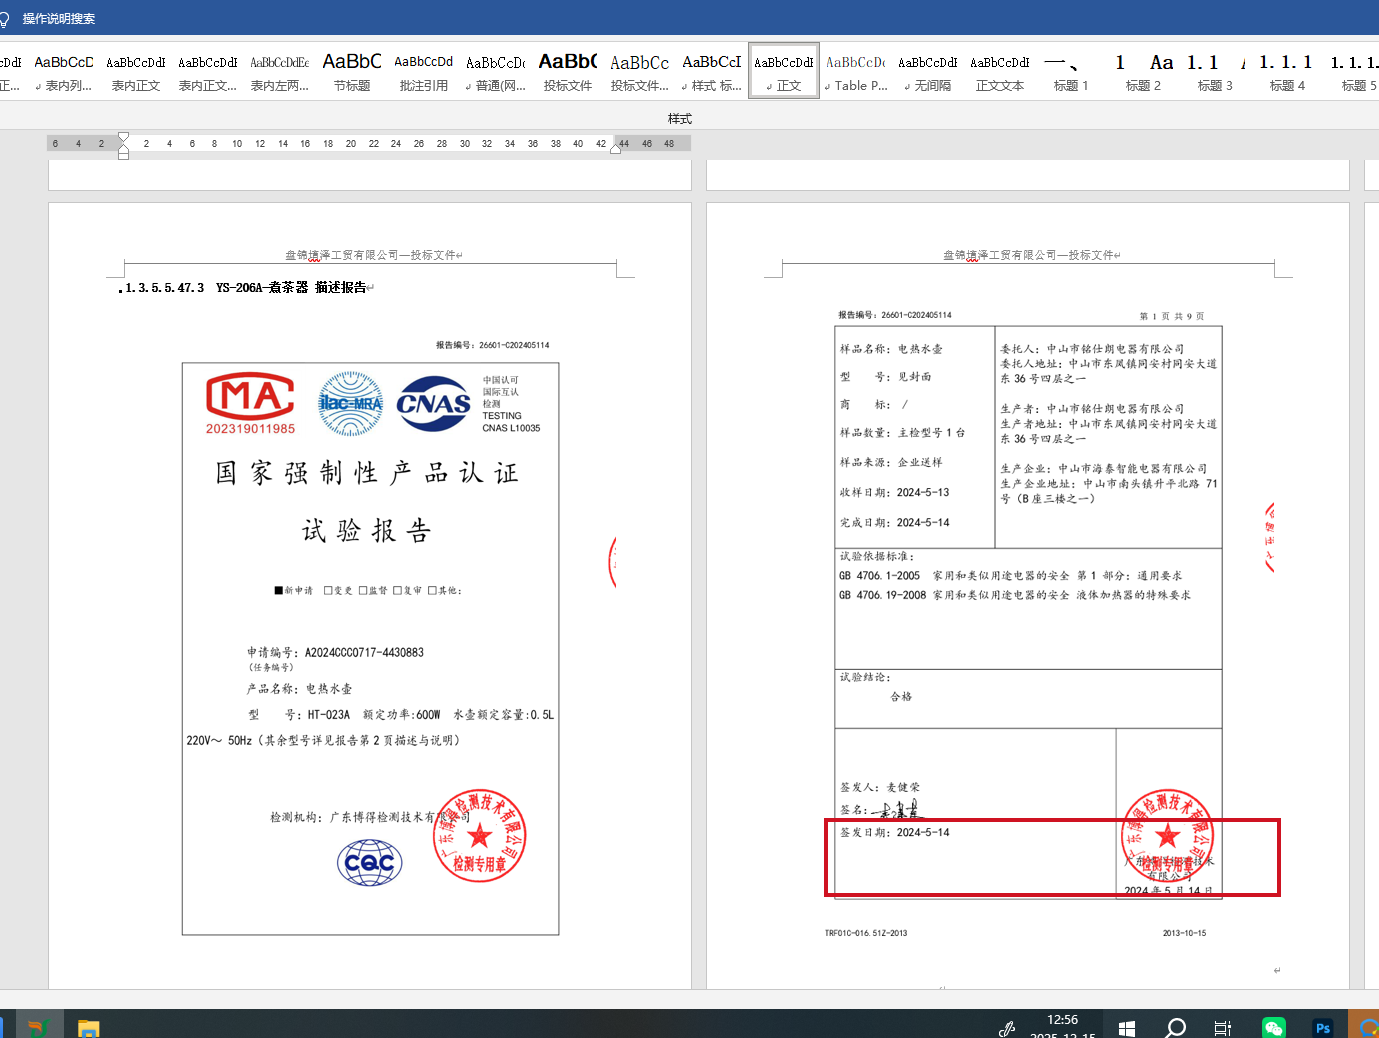Open Task View on the taskbar
Image resolution: width=1379 pixels, height=1038 pixels.
[x=1222, y=1027]
